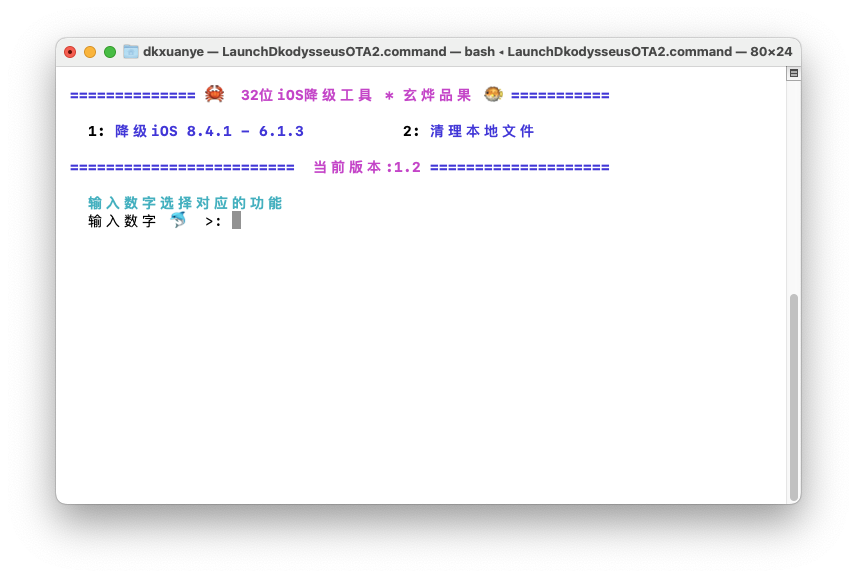Click option 2: 清理本地文件
This screenshot has height=578, width=857.
coord(482,131)
